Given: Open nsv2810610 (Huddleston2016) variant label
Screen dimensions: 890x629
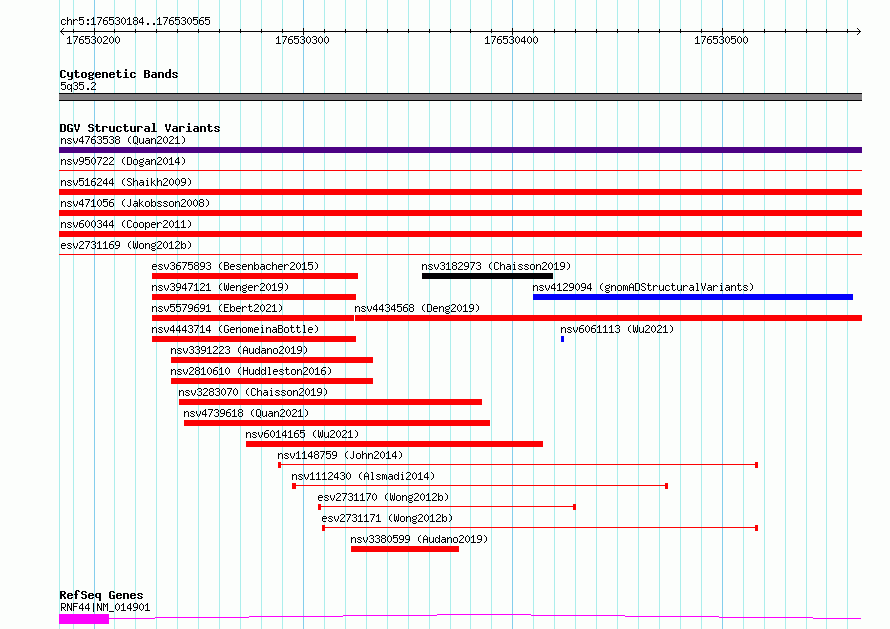Looking at the screenshot, I should [251, 371].
